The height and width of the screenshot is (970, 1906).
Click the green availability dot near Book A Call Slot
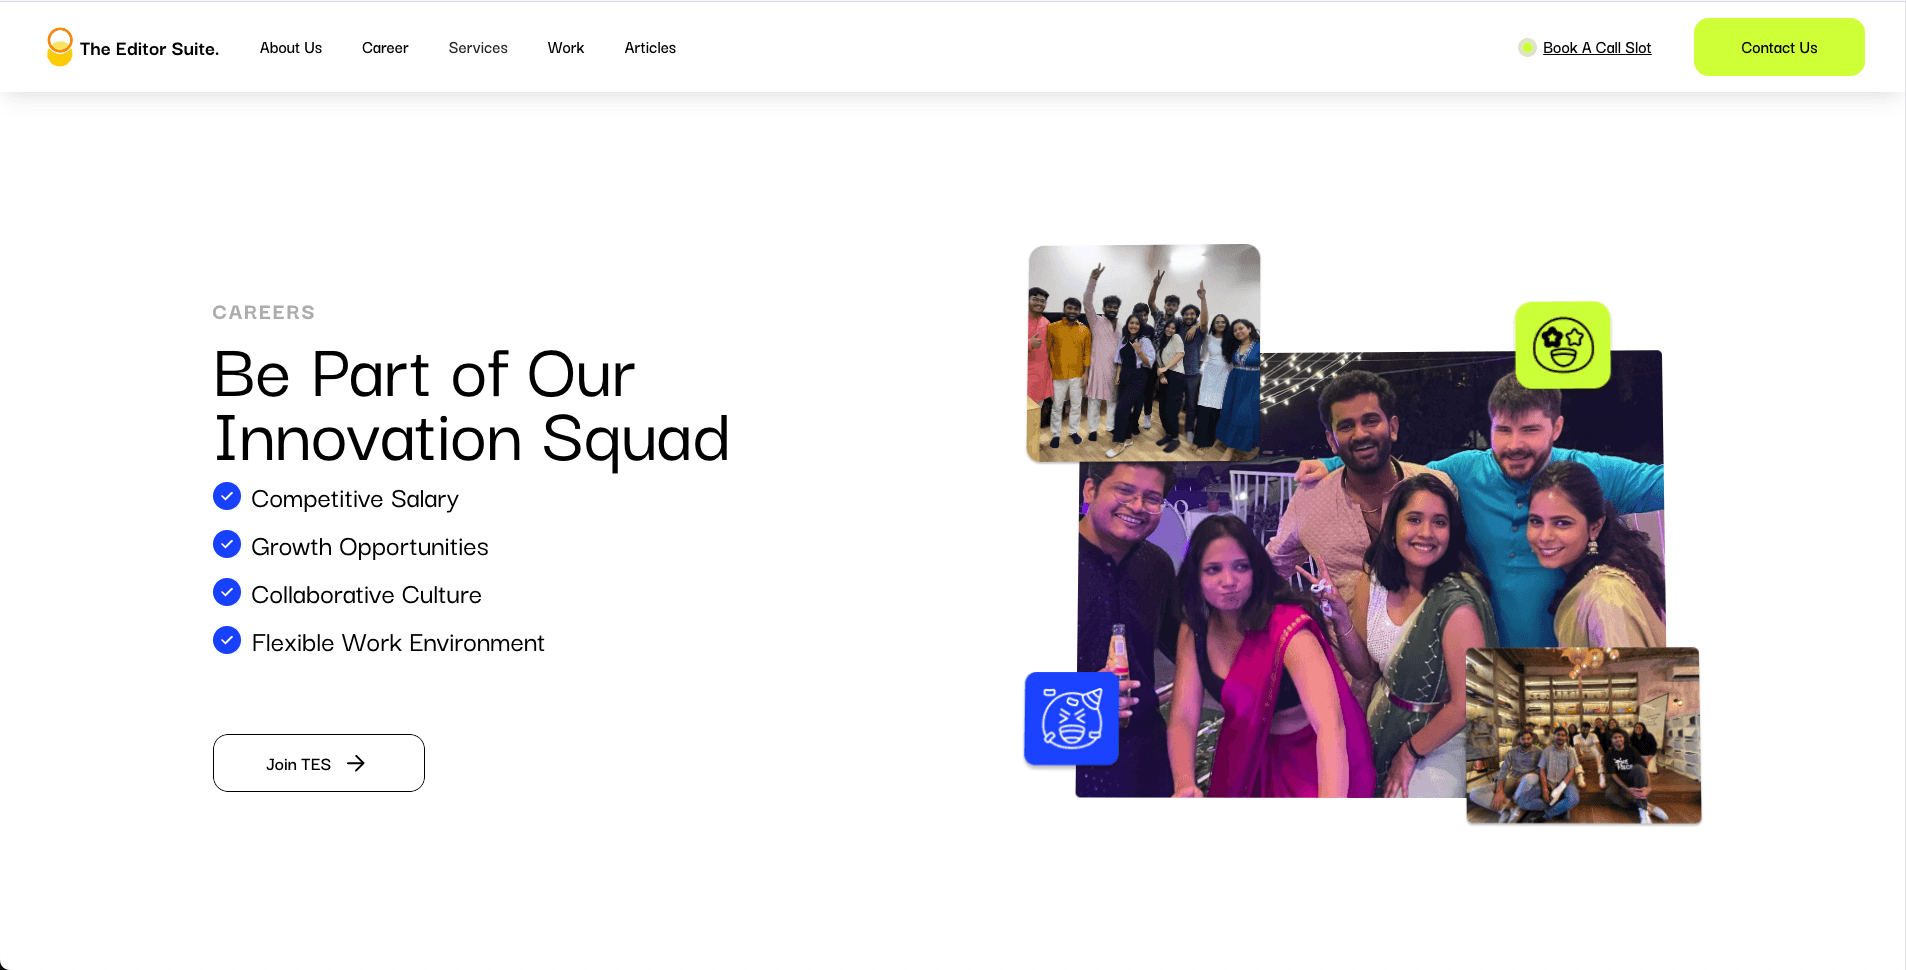(x=1527, y=47)
